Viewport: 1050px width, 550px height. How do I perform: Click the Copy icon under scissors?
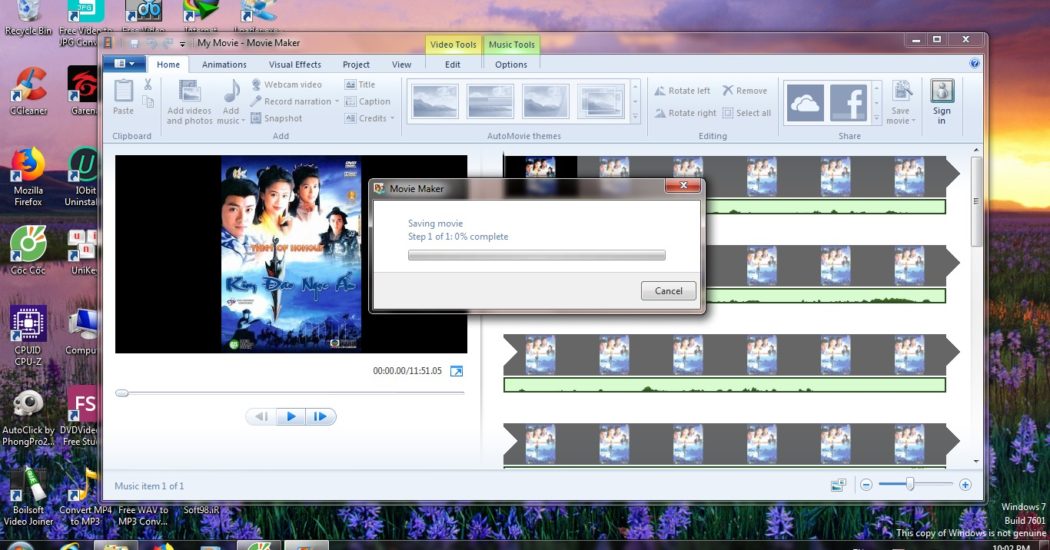click(x=148, y=101)
